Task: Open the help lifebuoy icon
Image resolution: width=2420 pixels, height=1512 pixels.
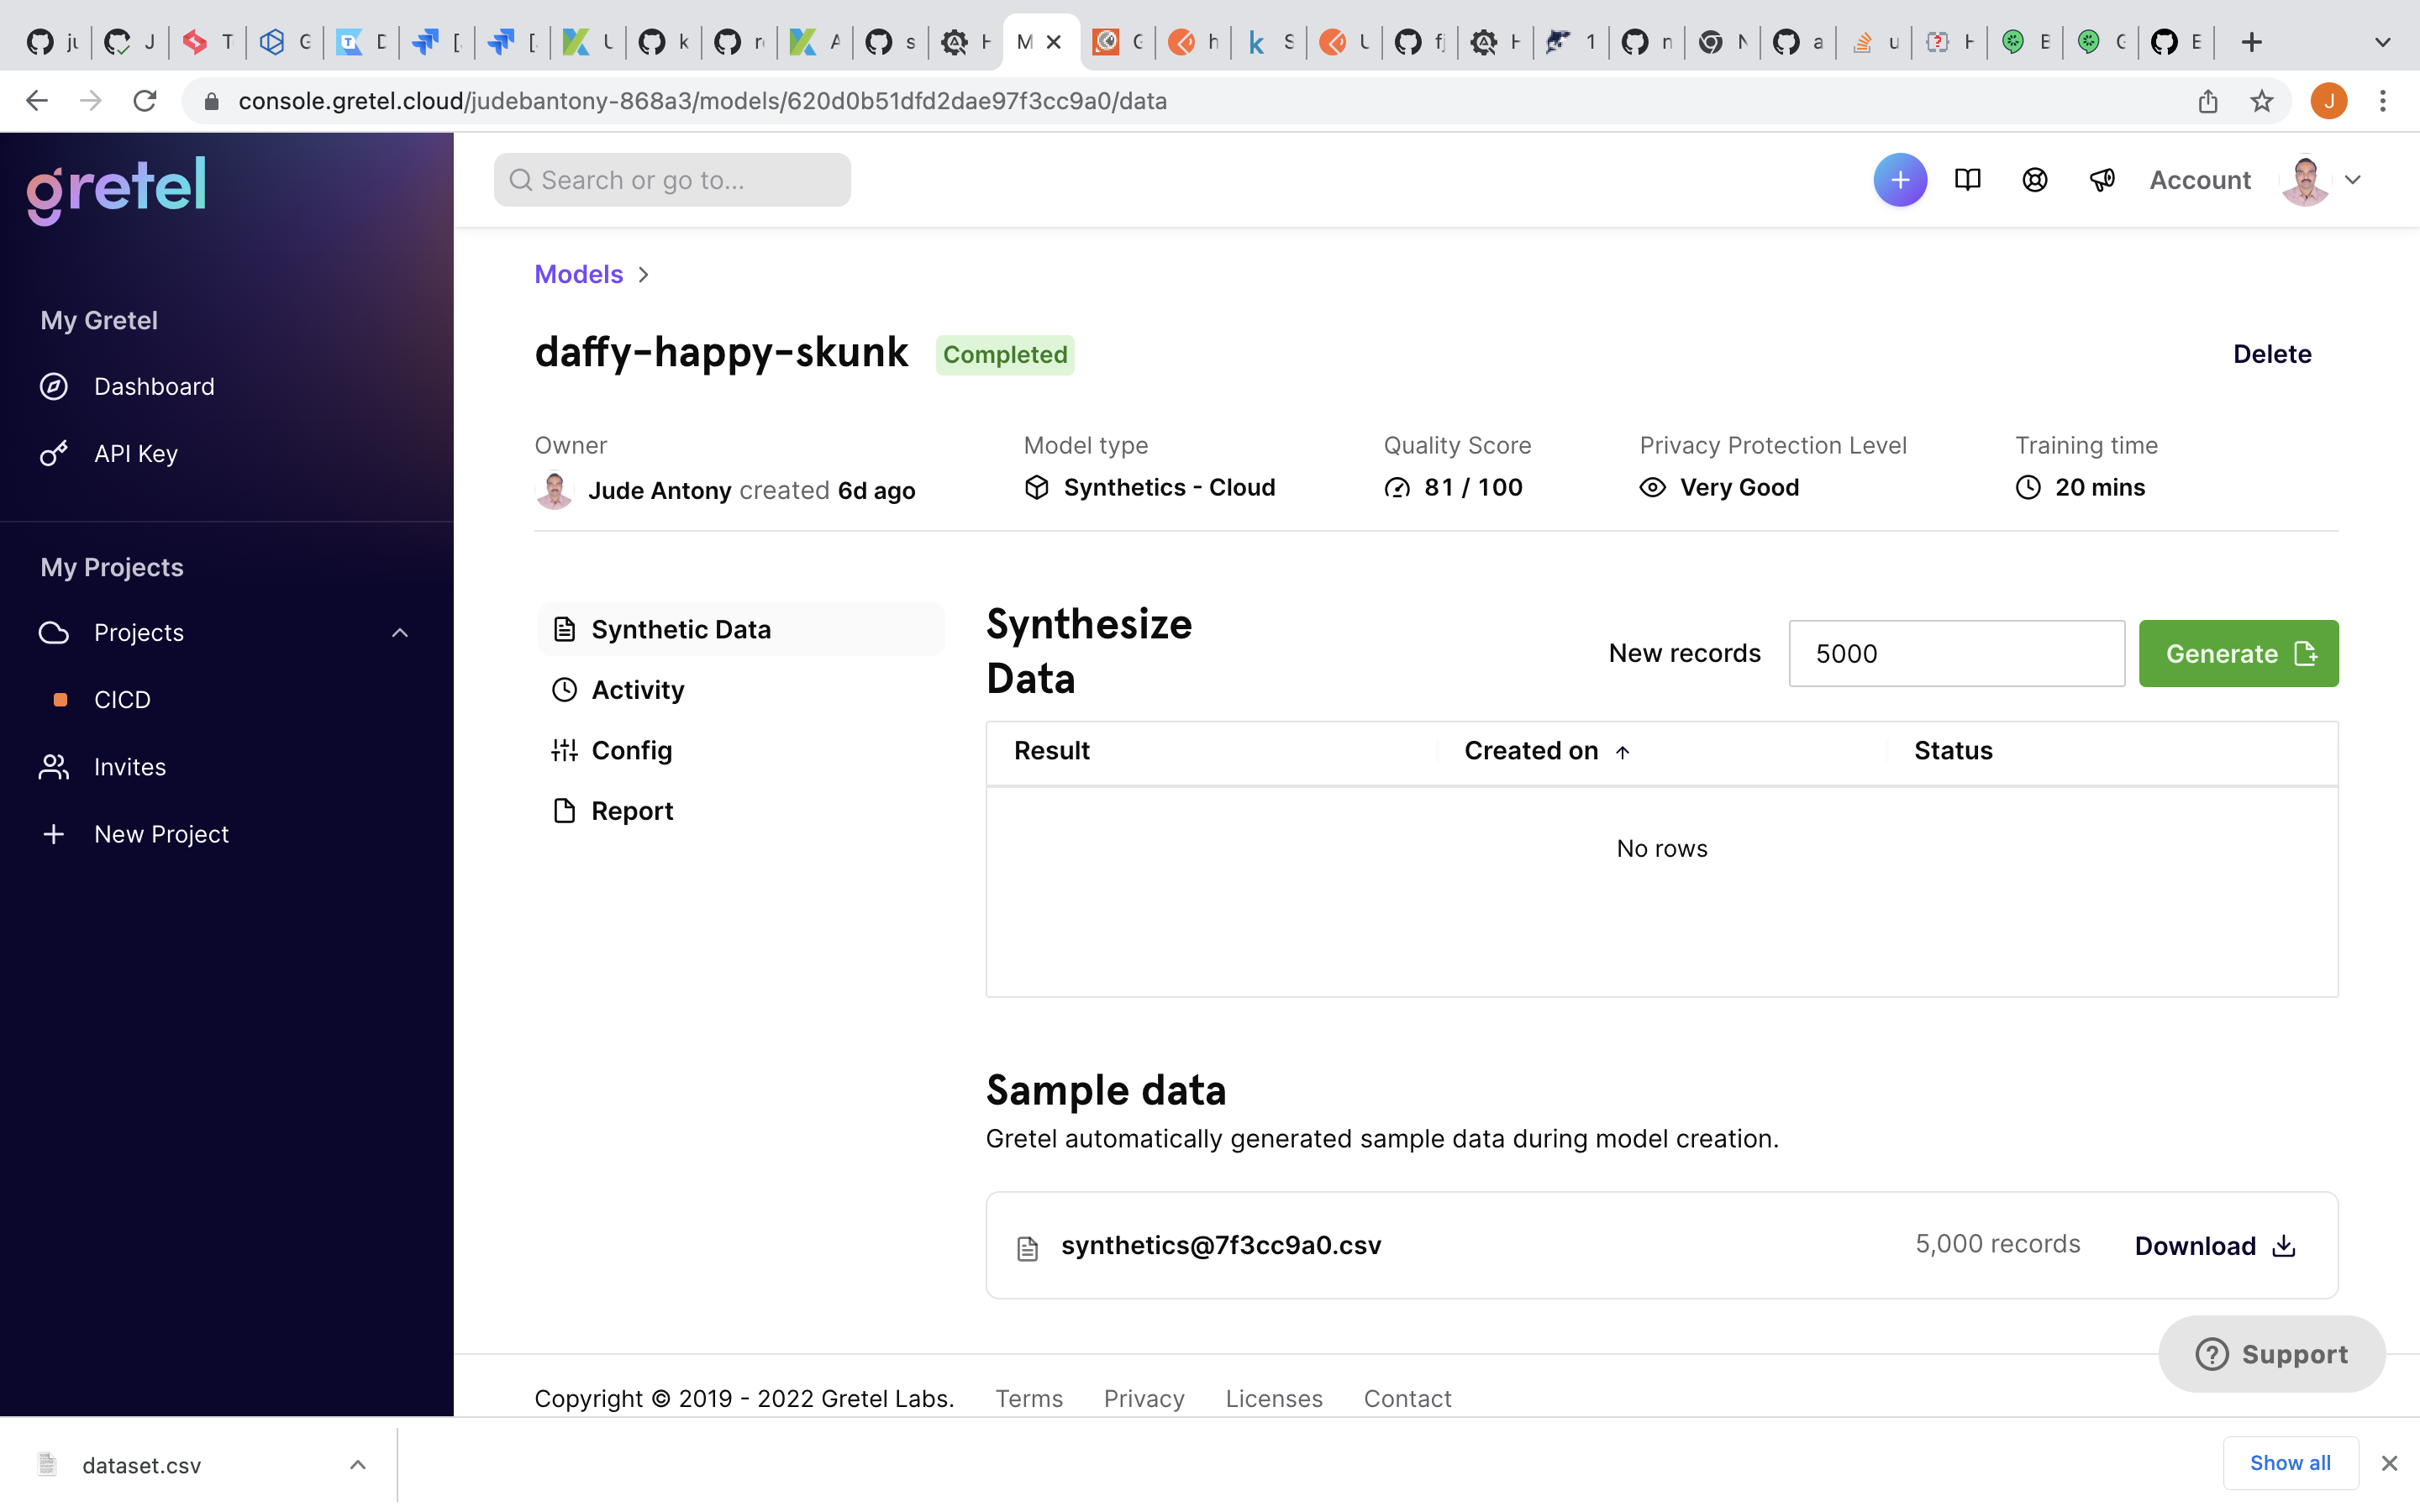Action: click(2035, 180)
